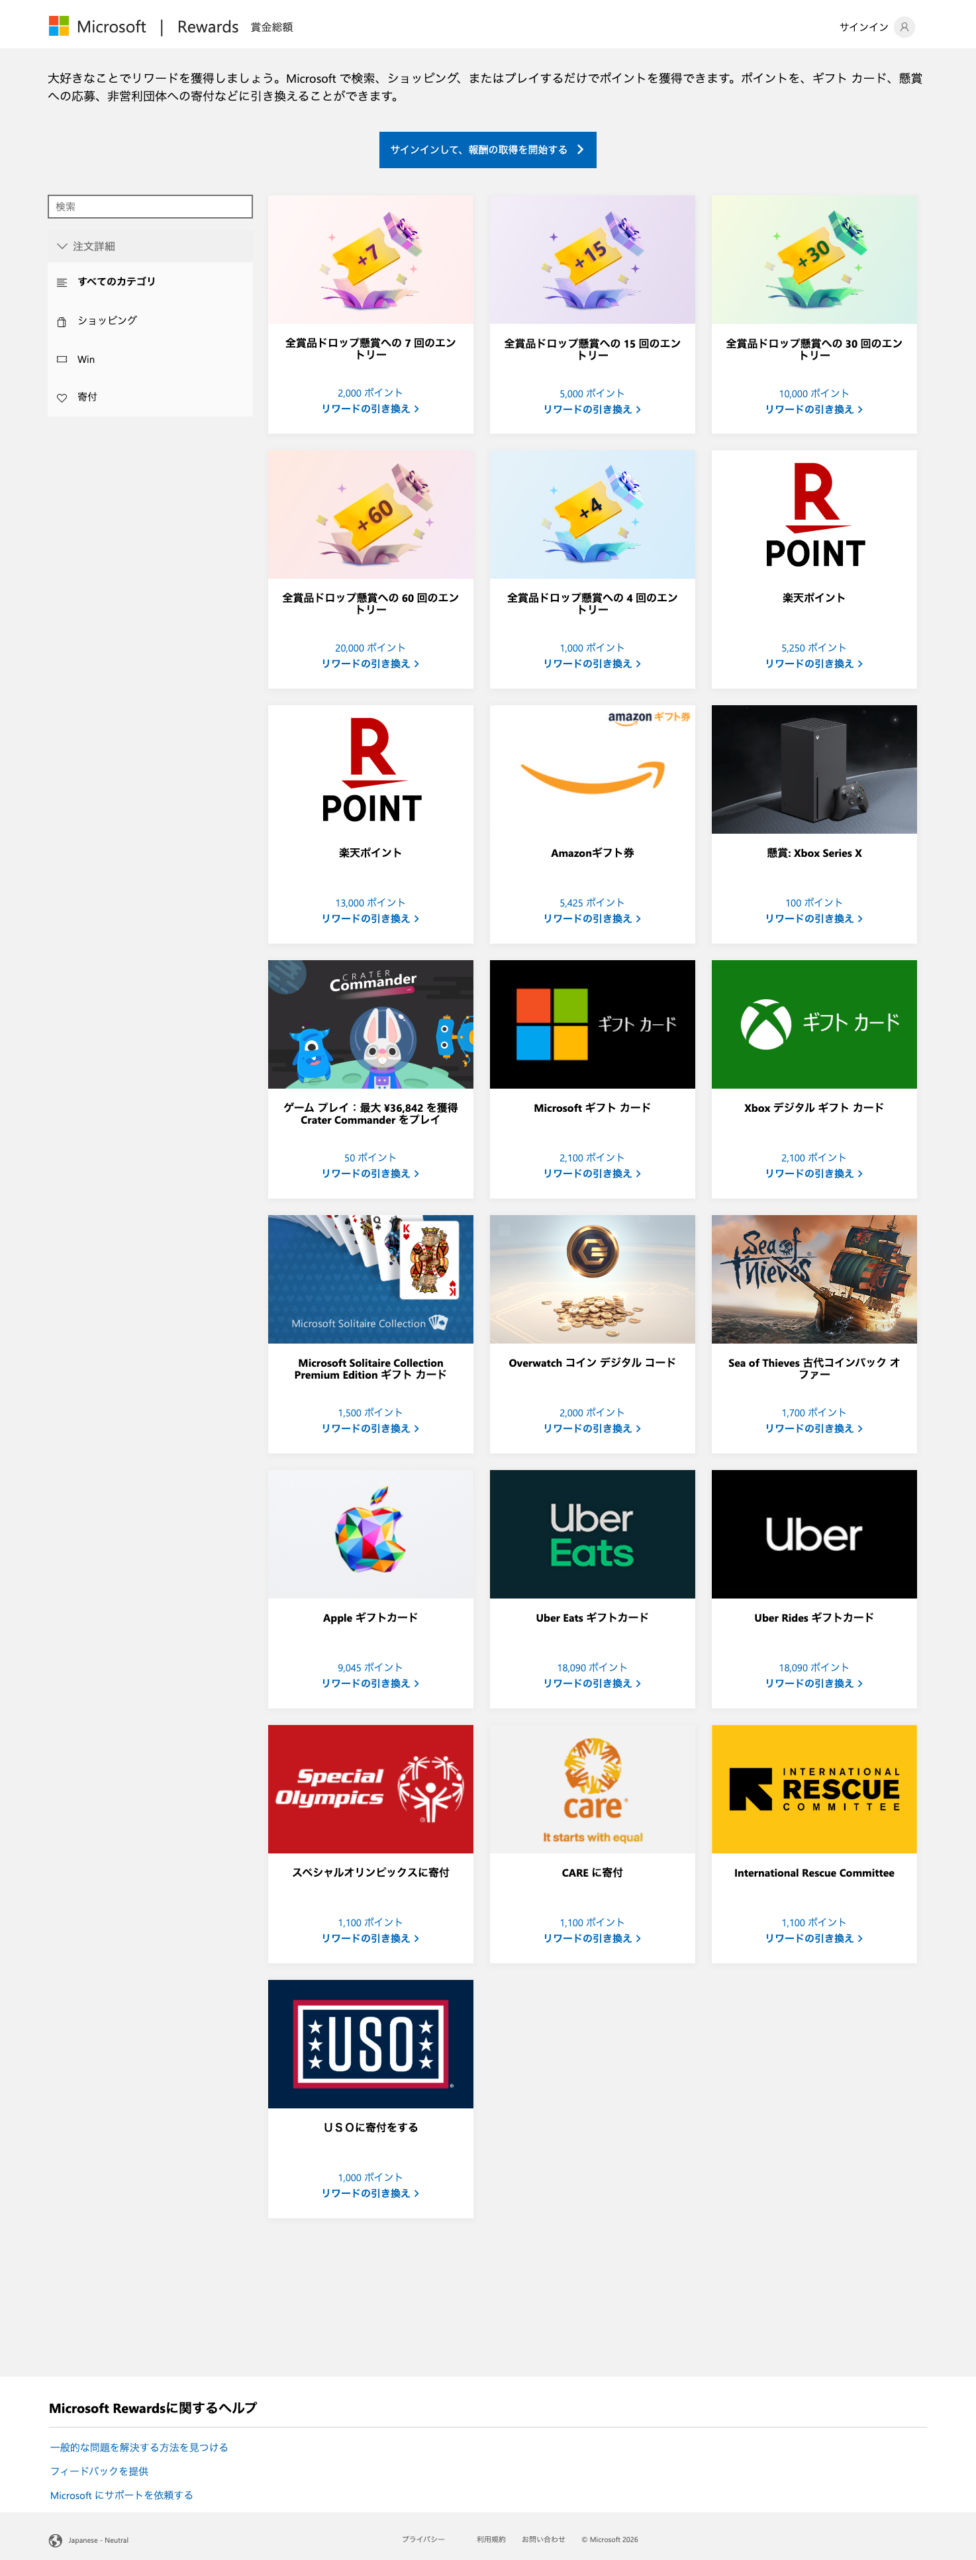Click the globe icon in footer
Viewport: 976px width, 2560px height.
pyautogui.click(x=55, y=2540)
